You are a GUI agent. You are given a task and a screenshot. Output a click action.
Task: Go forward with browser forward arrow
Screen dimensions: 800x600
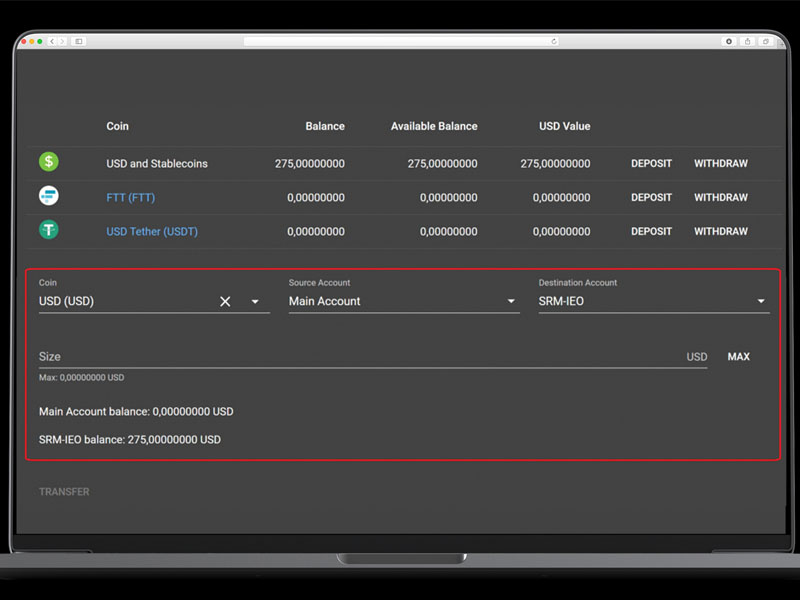(x=62, y=41)
